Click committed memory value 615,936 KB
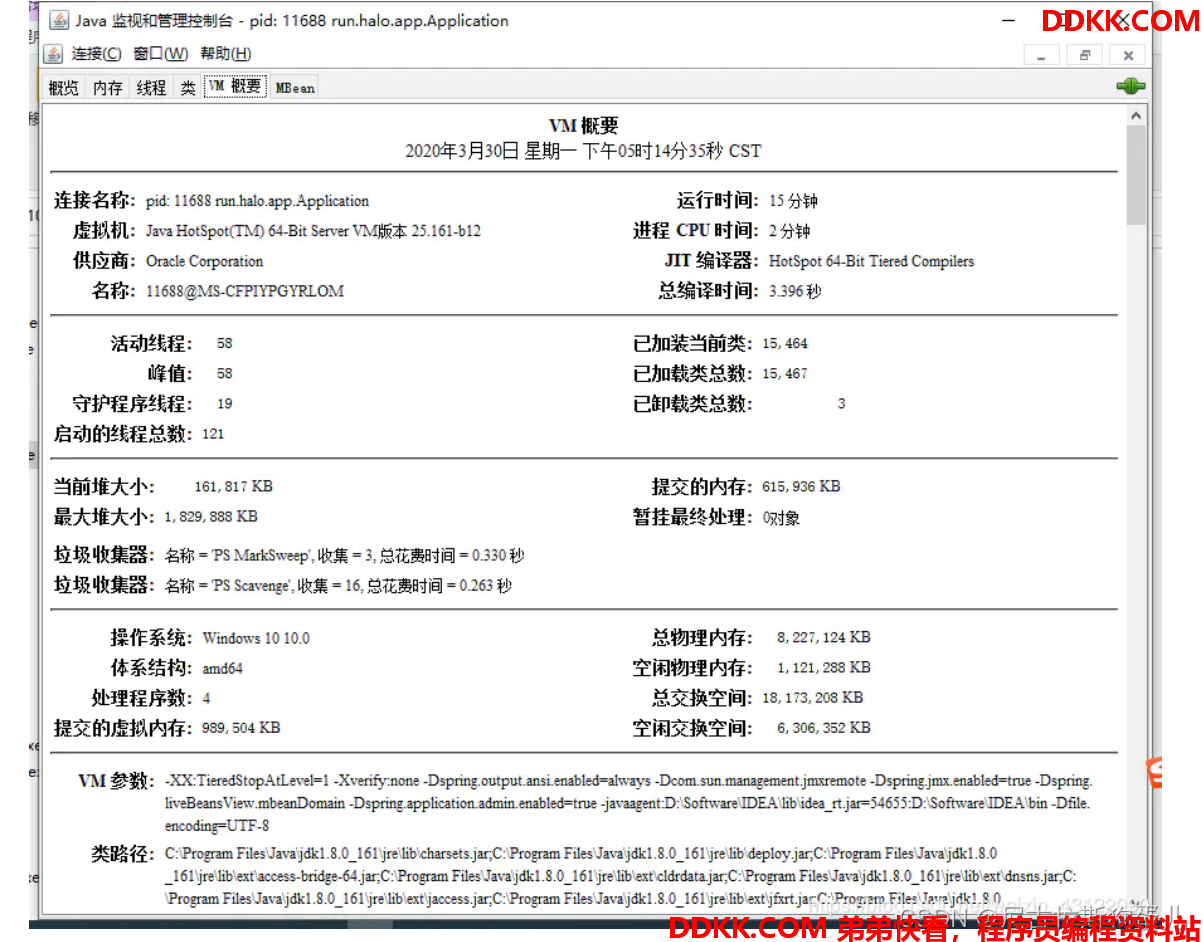Viewport: 1203px width, 942px height. [x=801, y=487]
